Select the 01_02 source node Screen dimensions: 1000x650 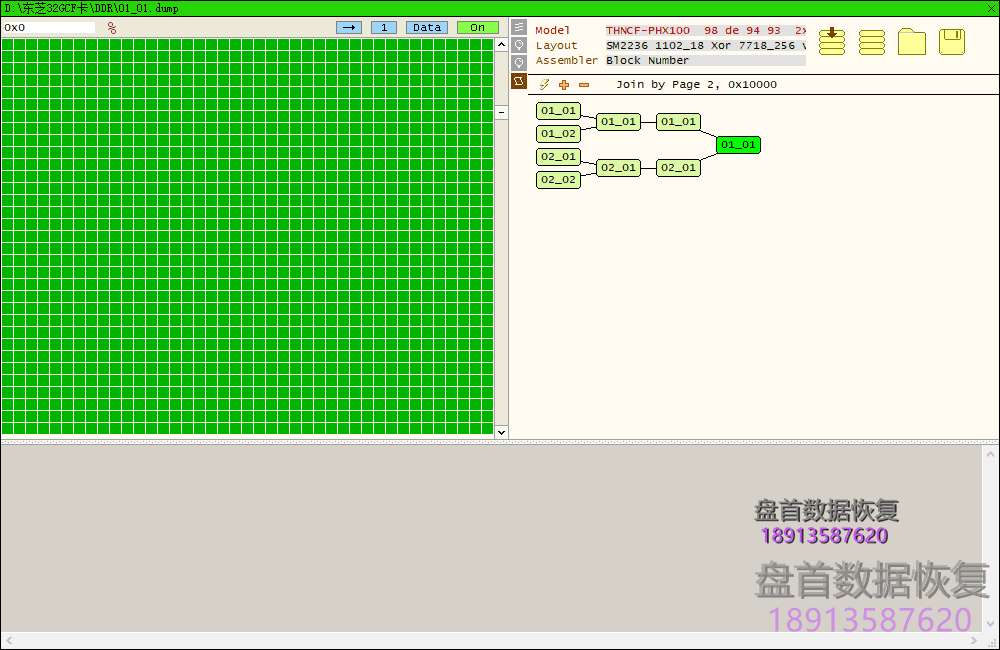pos(559,133)
